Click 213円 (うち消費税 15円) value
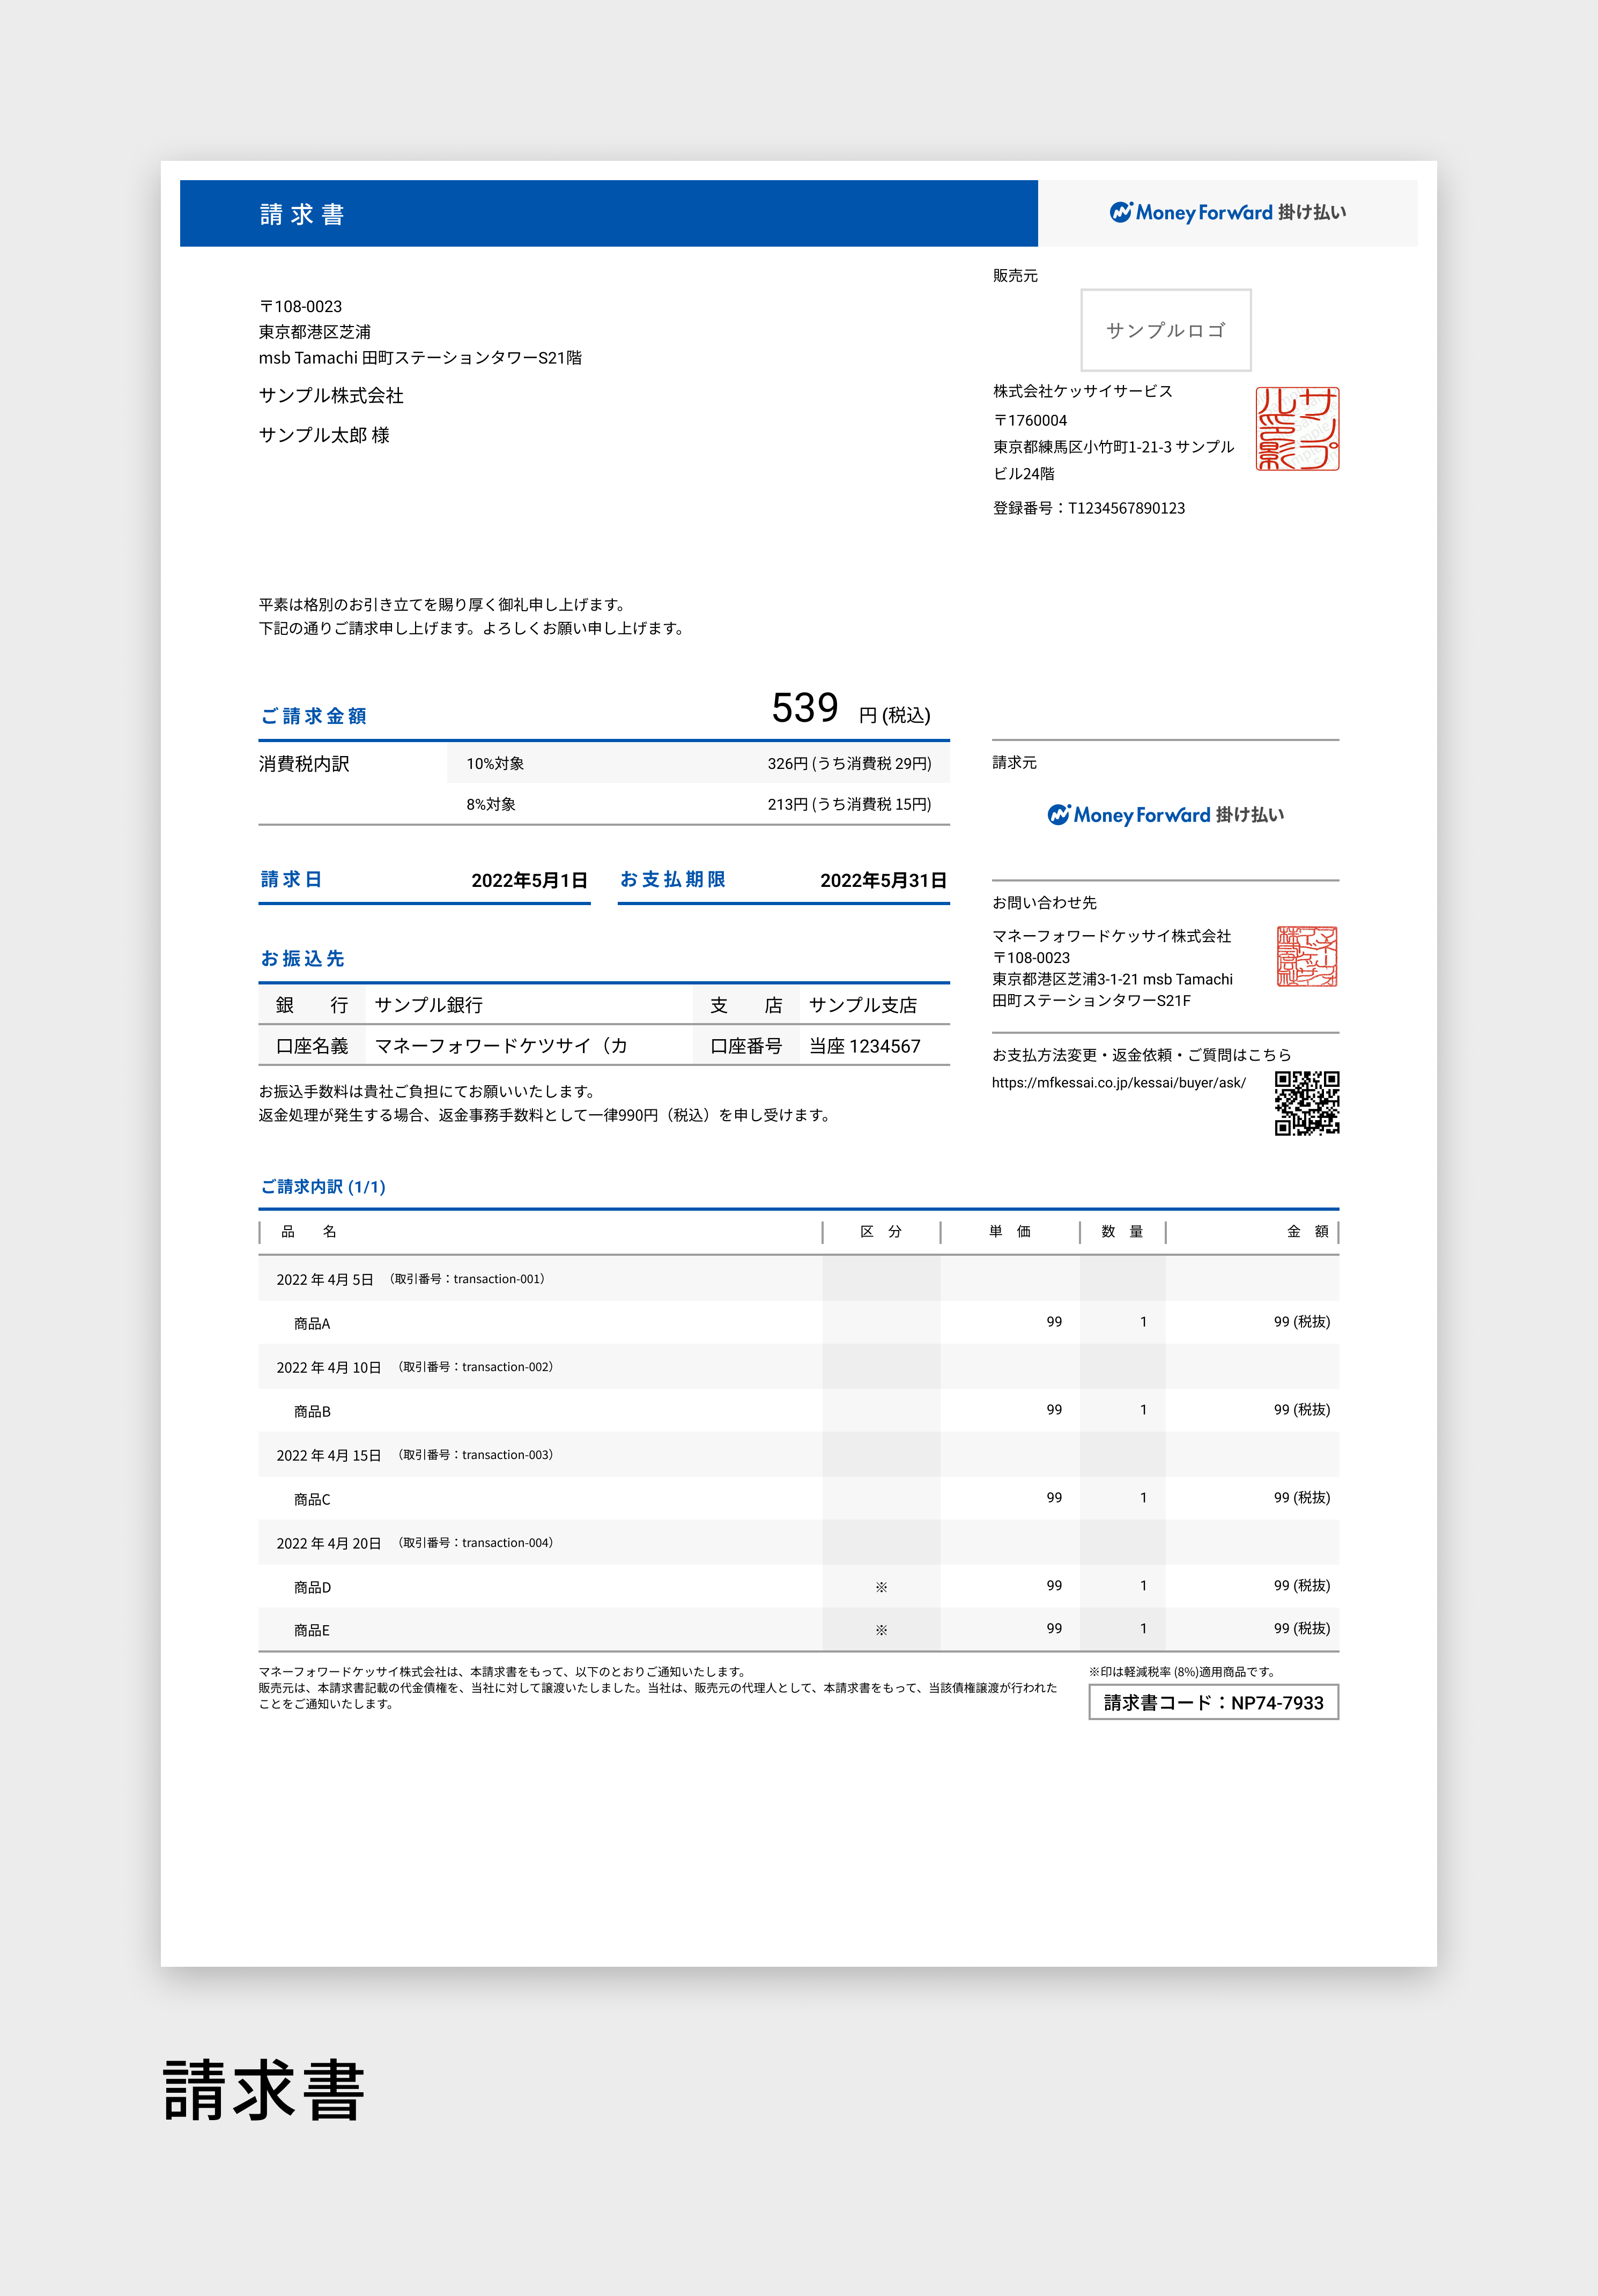The image size is (1598, 2296). click(x=849, y=804)
